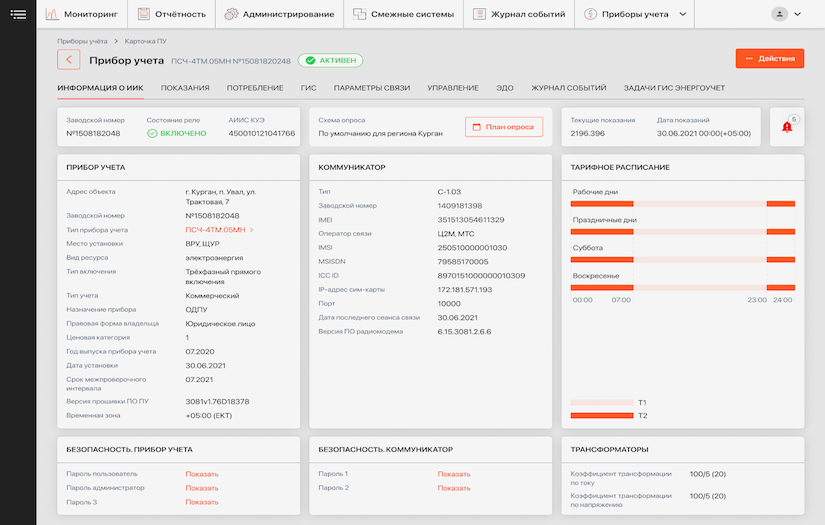The width and height of the screenshot is (825, 525).
Task: Click the Смежные системы icon
Action: pos(359,14)
